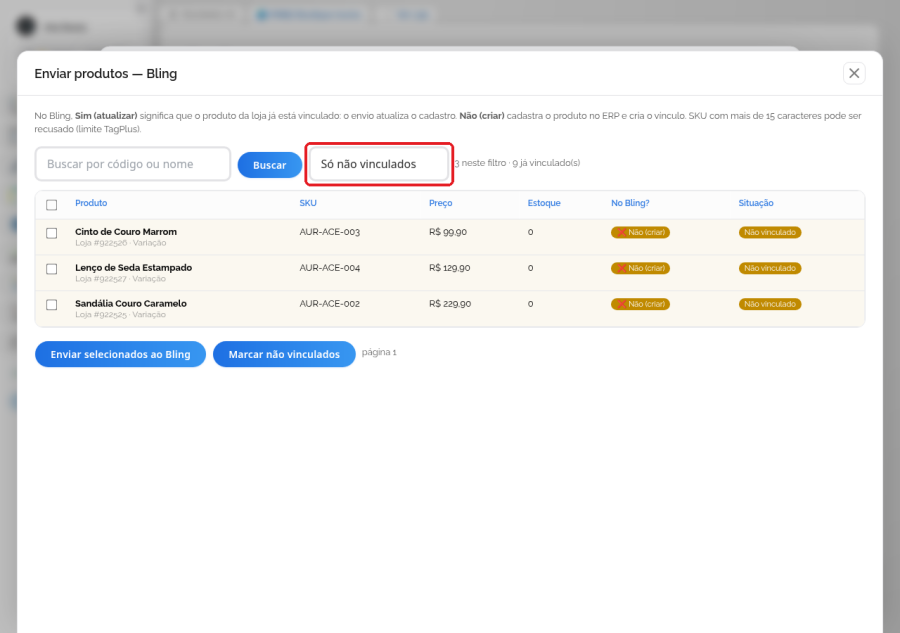This screenshot has width=900, height=633.
Task: Check the Lenço de Seda Estampado row
Action: coord(52,269)
